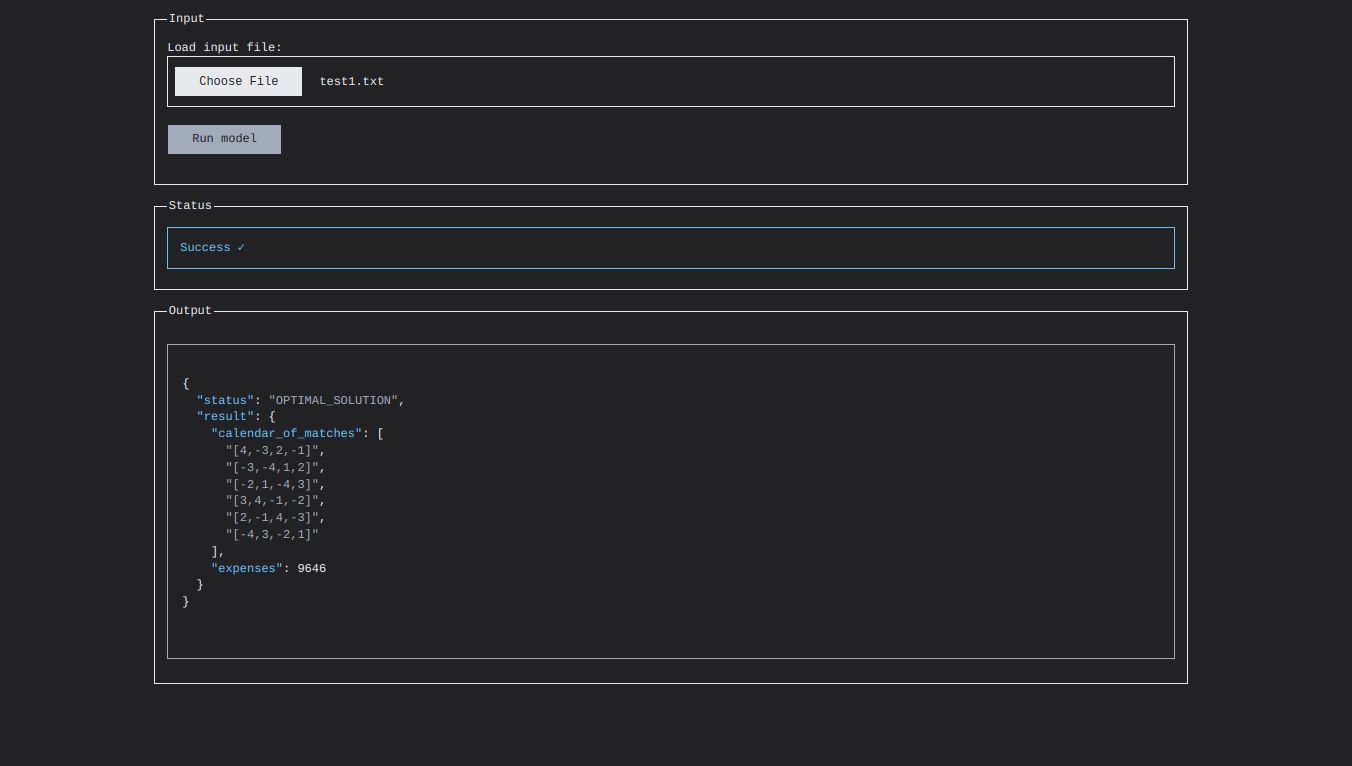Click the first row "[4,-3,2,-1]"
This screenshot has width=1352, height=766.
(272, 451)
